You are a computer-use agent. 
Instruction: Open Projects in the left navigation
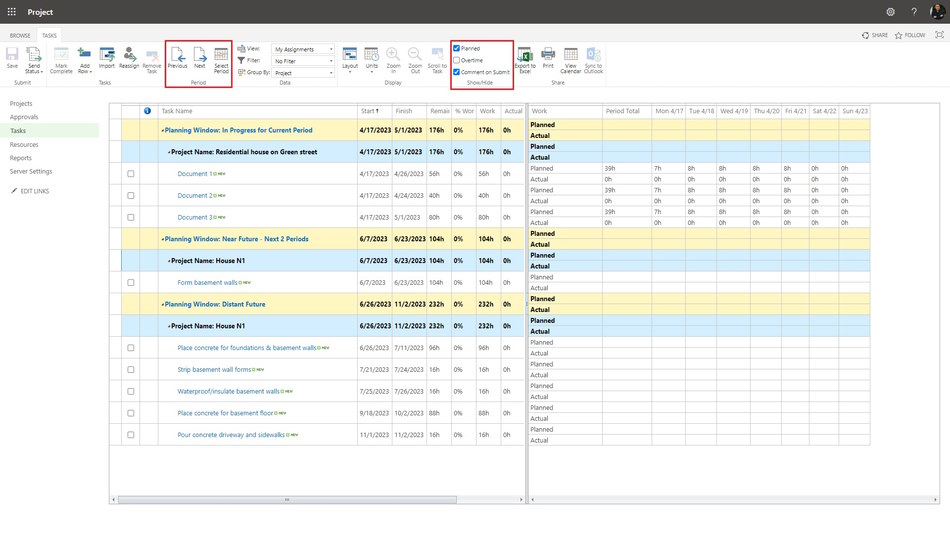(21, 104)
